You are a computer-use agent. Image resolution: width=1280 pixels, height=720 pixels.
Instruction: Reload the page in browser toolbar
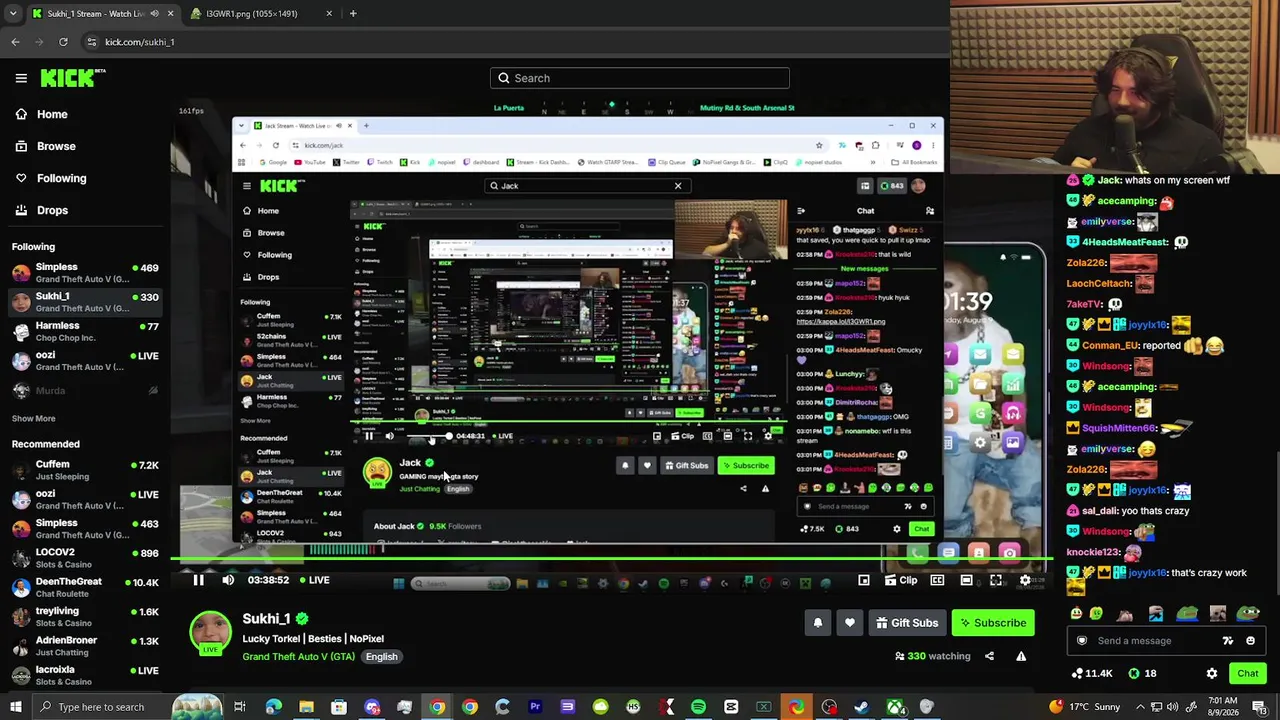(x=63, y=42)
